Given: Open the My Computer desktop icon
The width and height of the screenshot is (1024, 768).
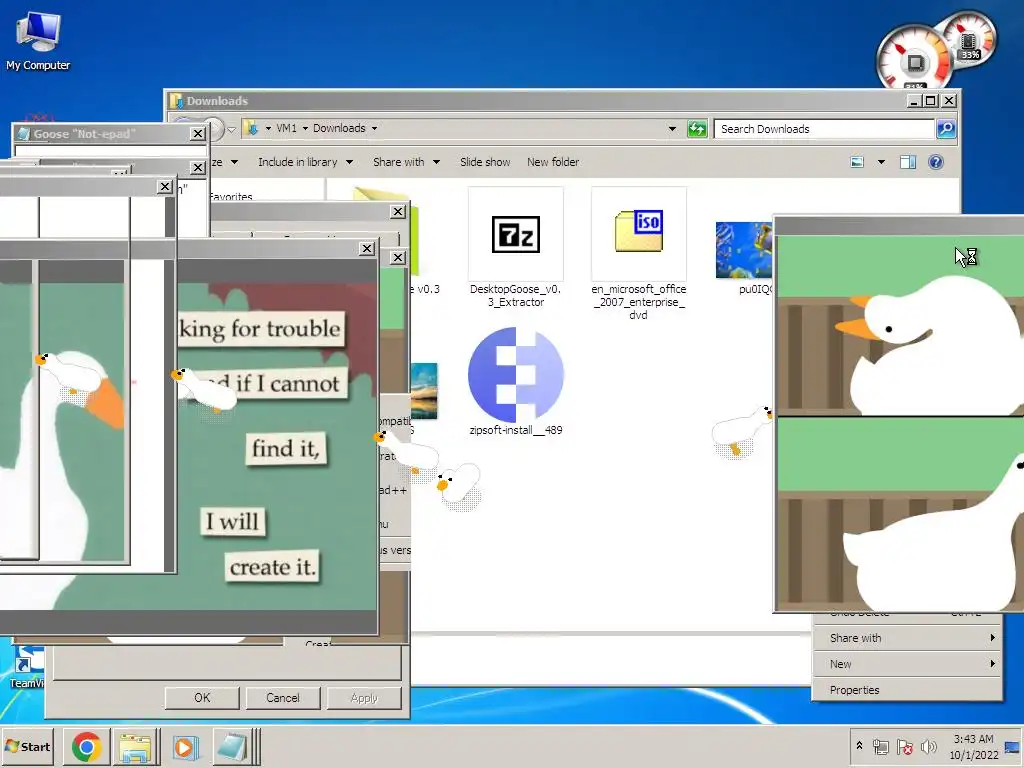Looking at the screenshot, I should click(38, 40).
